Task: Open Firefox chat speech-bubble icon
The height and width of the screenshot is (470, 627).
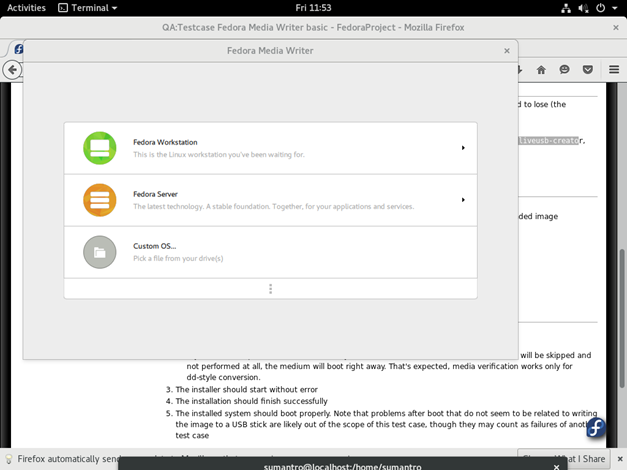Action: pyautogui.click(x=564, y=70)
